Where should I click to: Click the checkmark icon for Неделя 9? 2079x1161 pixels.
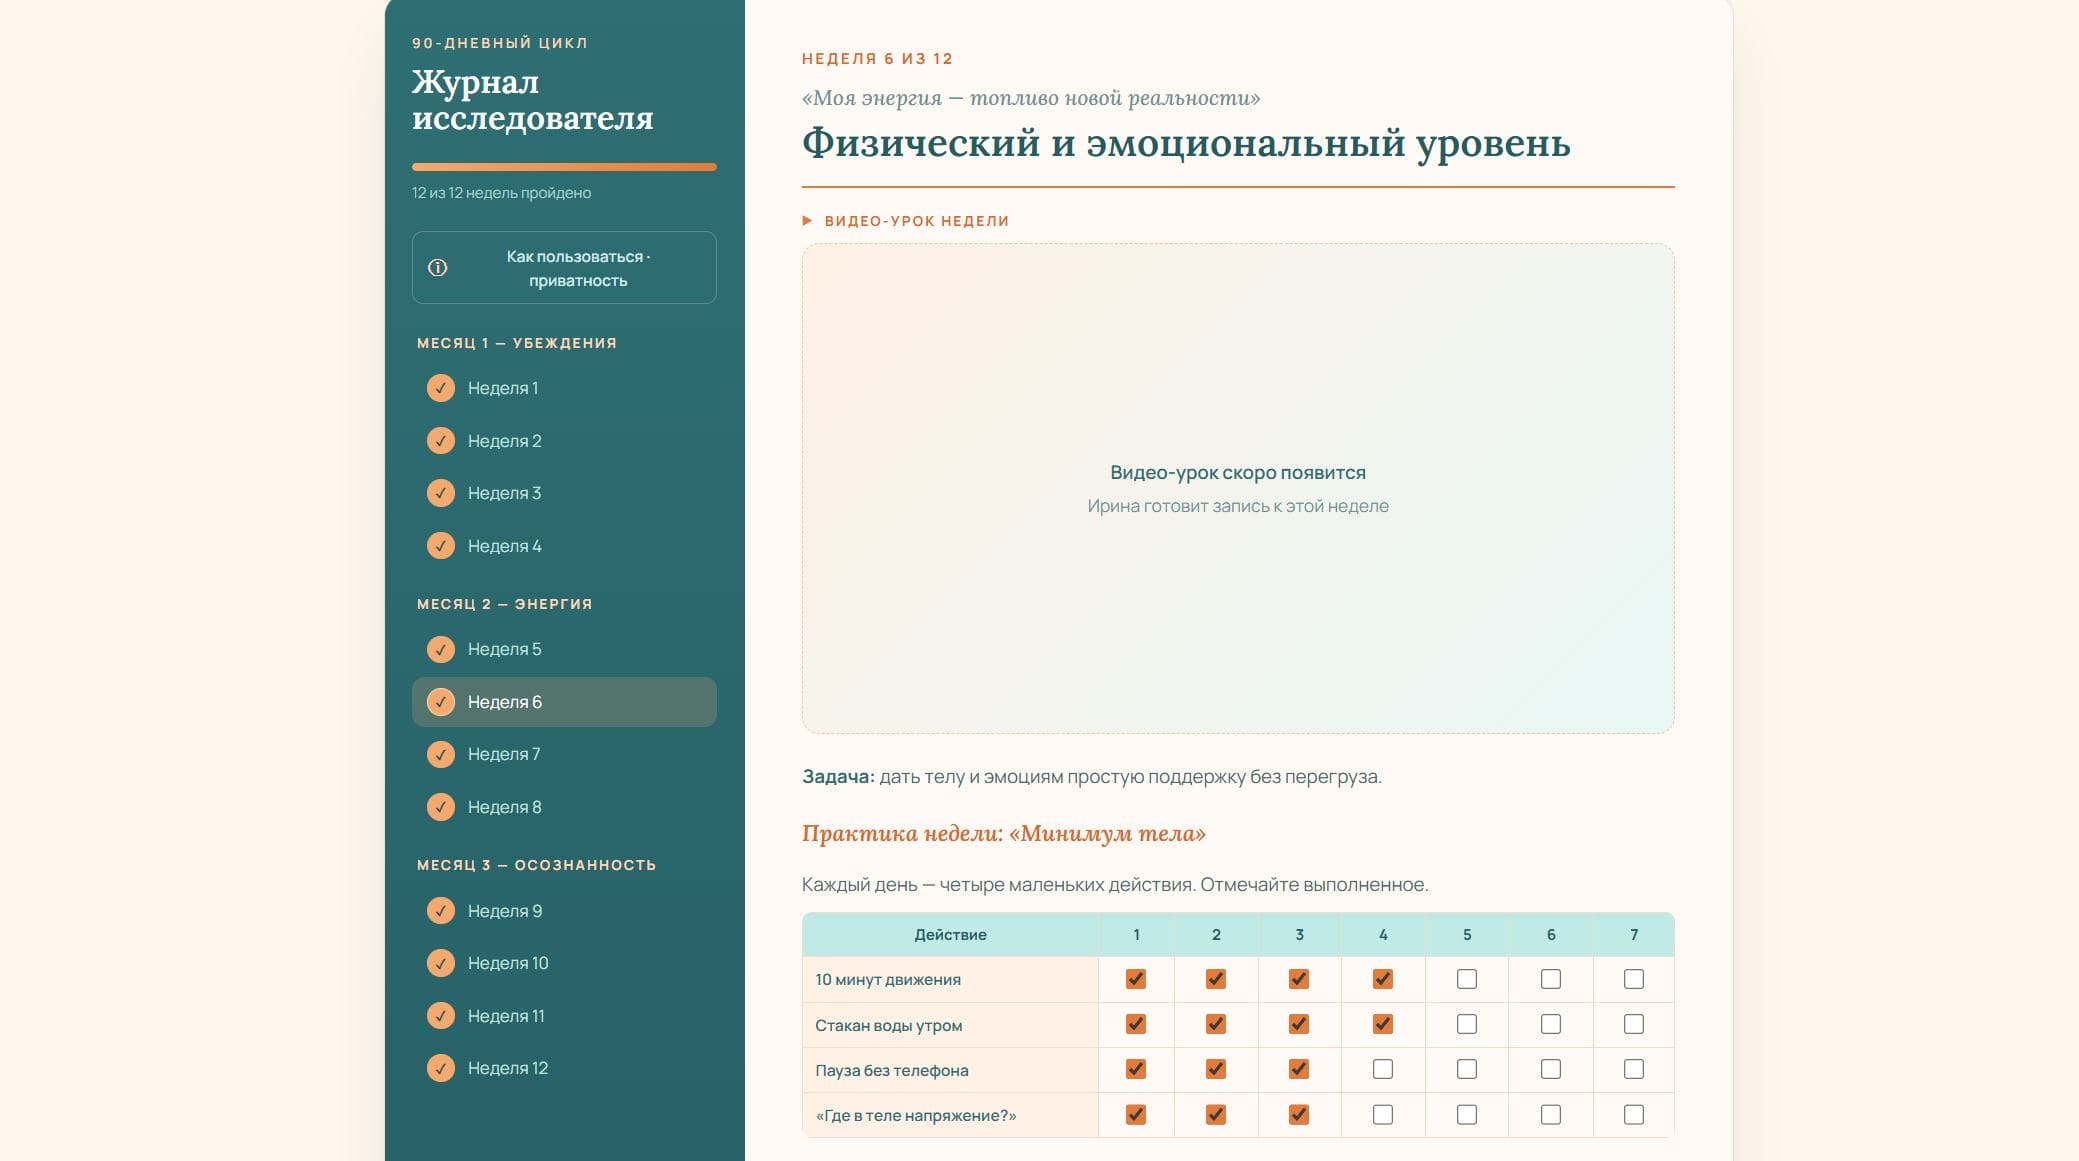[441, 911]
